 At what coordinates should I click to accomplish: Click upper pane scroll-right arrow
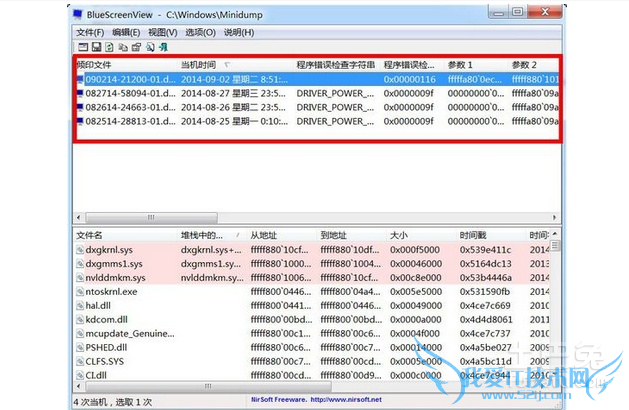(555, 217)
